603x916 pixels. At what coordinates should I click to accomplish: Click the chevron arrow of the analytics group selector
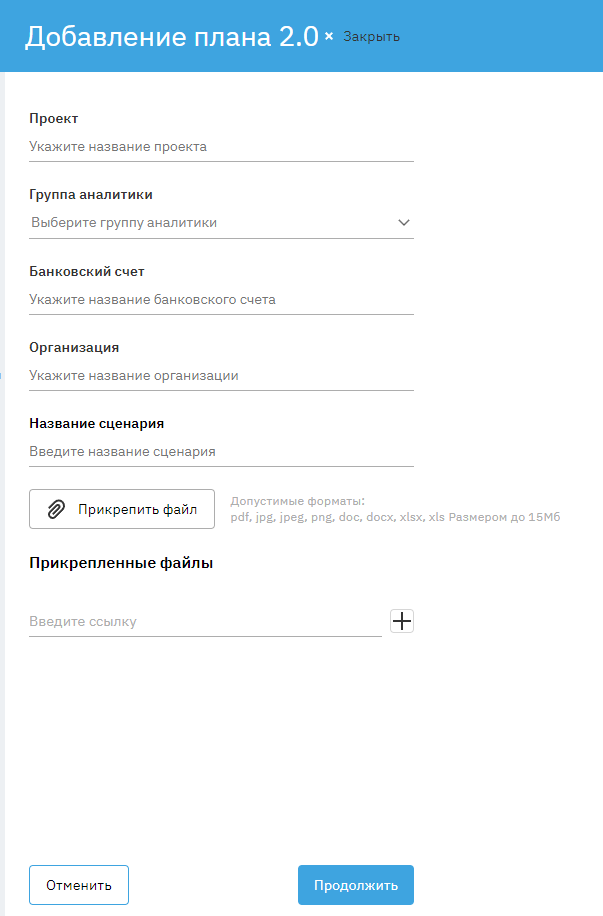pos(404,223)
